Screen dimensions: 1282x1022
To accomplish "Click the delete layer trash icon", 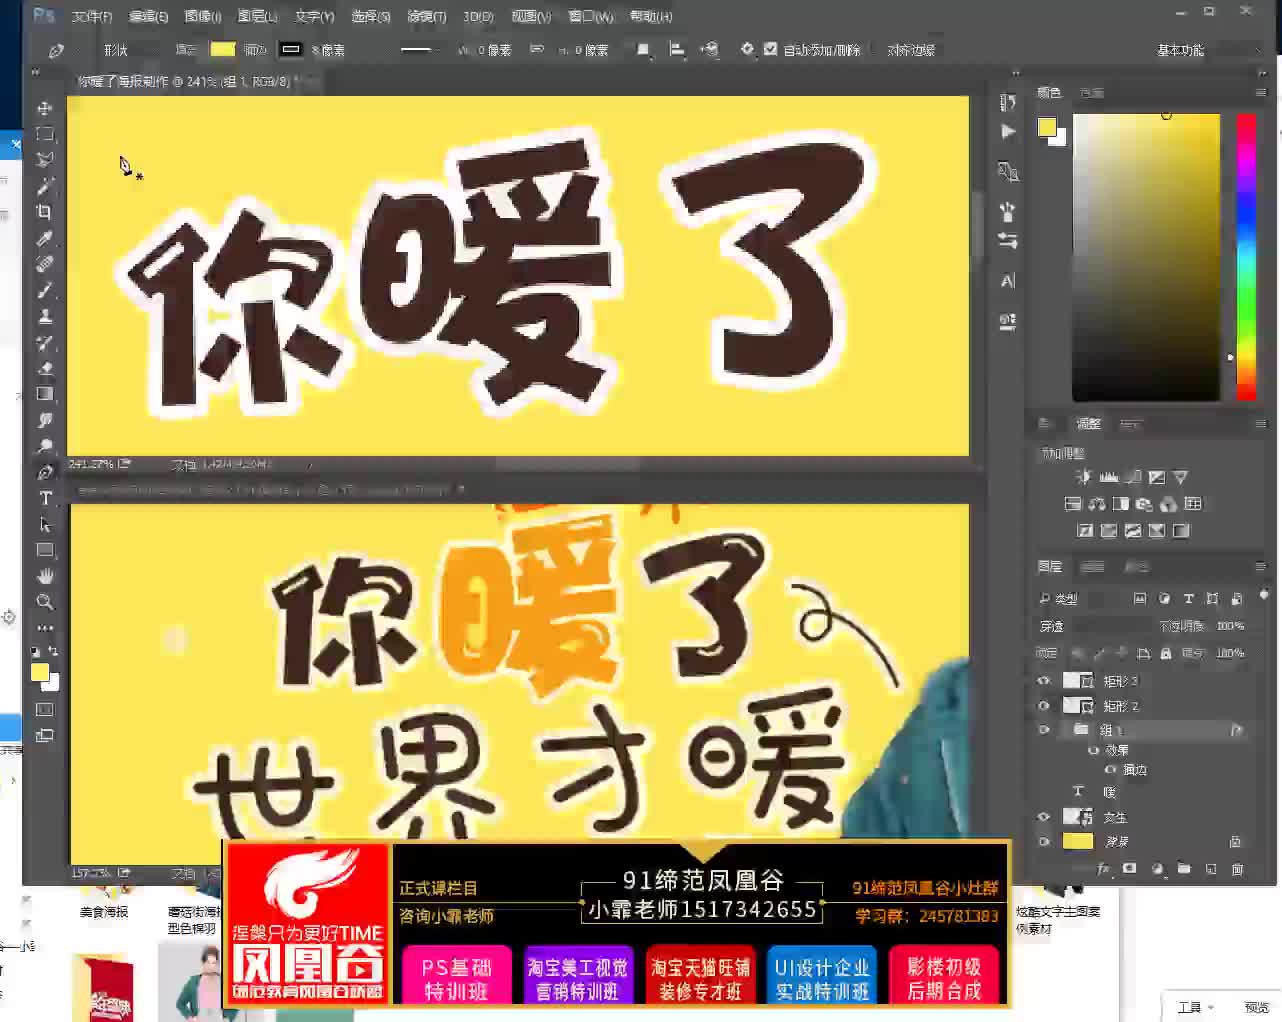I will [x=1237, y=868].
